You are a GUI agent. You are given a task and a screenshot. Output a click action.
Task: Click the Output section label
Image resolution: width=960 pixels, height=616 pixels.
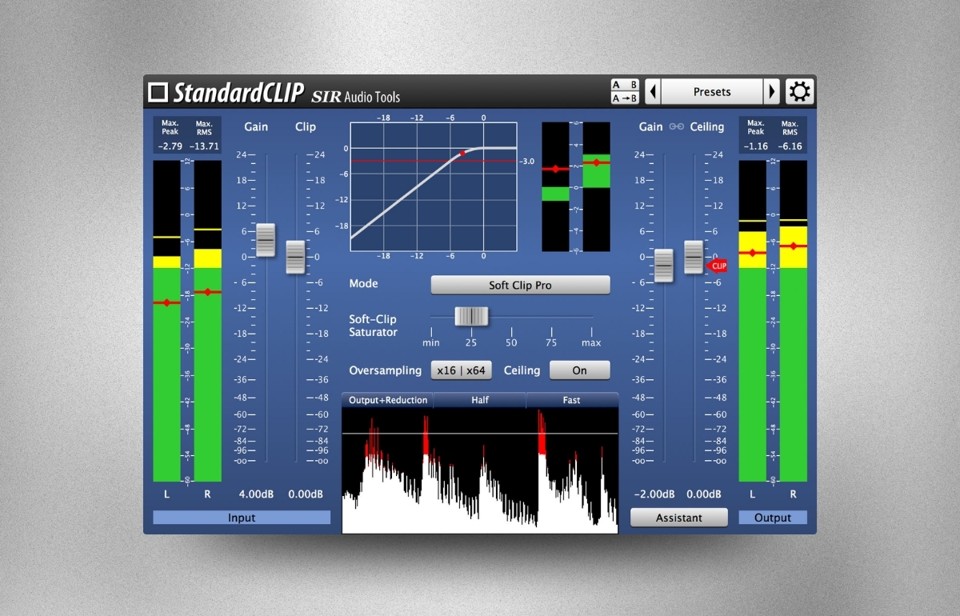(x=773, y=517)
